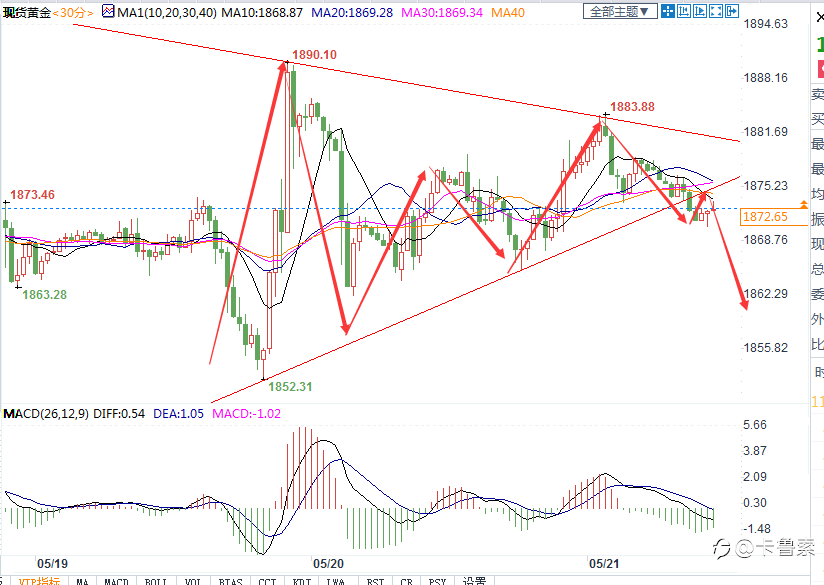Click the 1888.16 axis price level
The height and width of the screenshot is (585, 824).
tap(766, 78)
